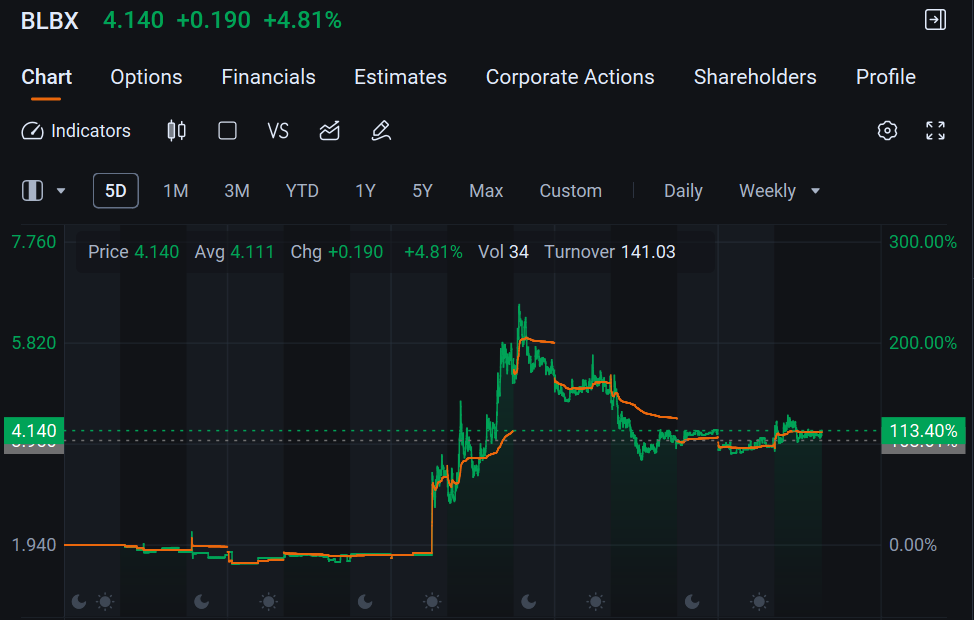Click the Vol 34 value

click(503, 252)
